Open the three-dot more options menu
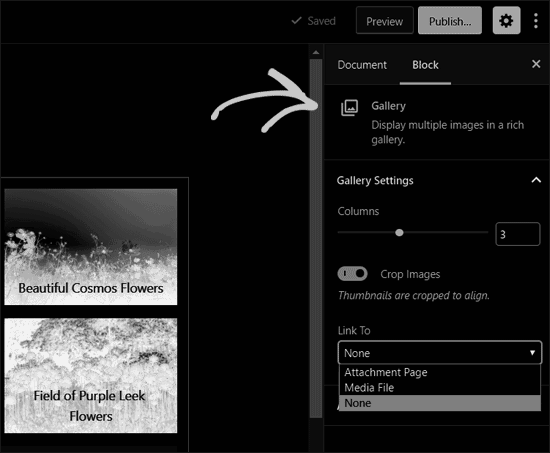550x453 pixels. (x=536, y=21)
